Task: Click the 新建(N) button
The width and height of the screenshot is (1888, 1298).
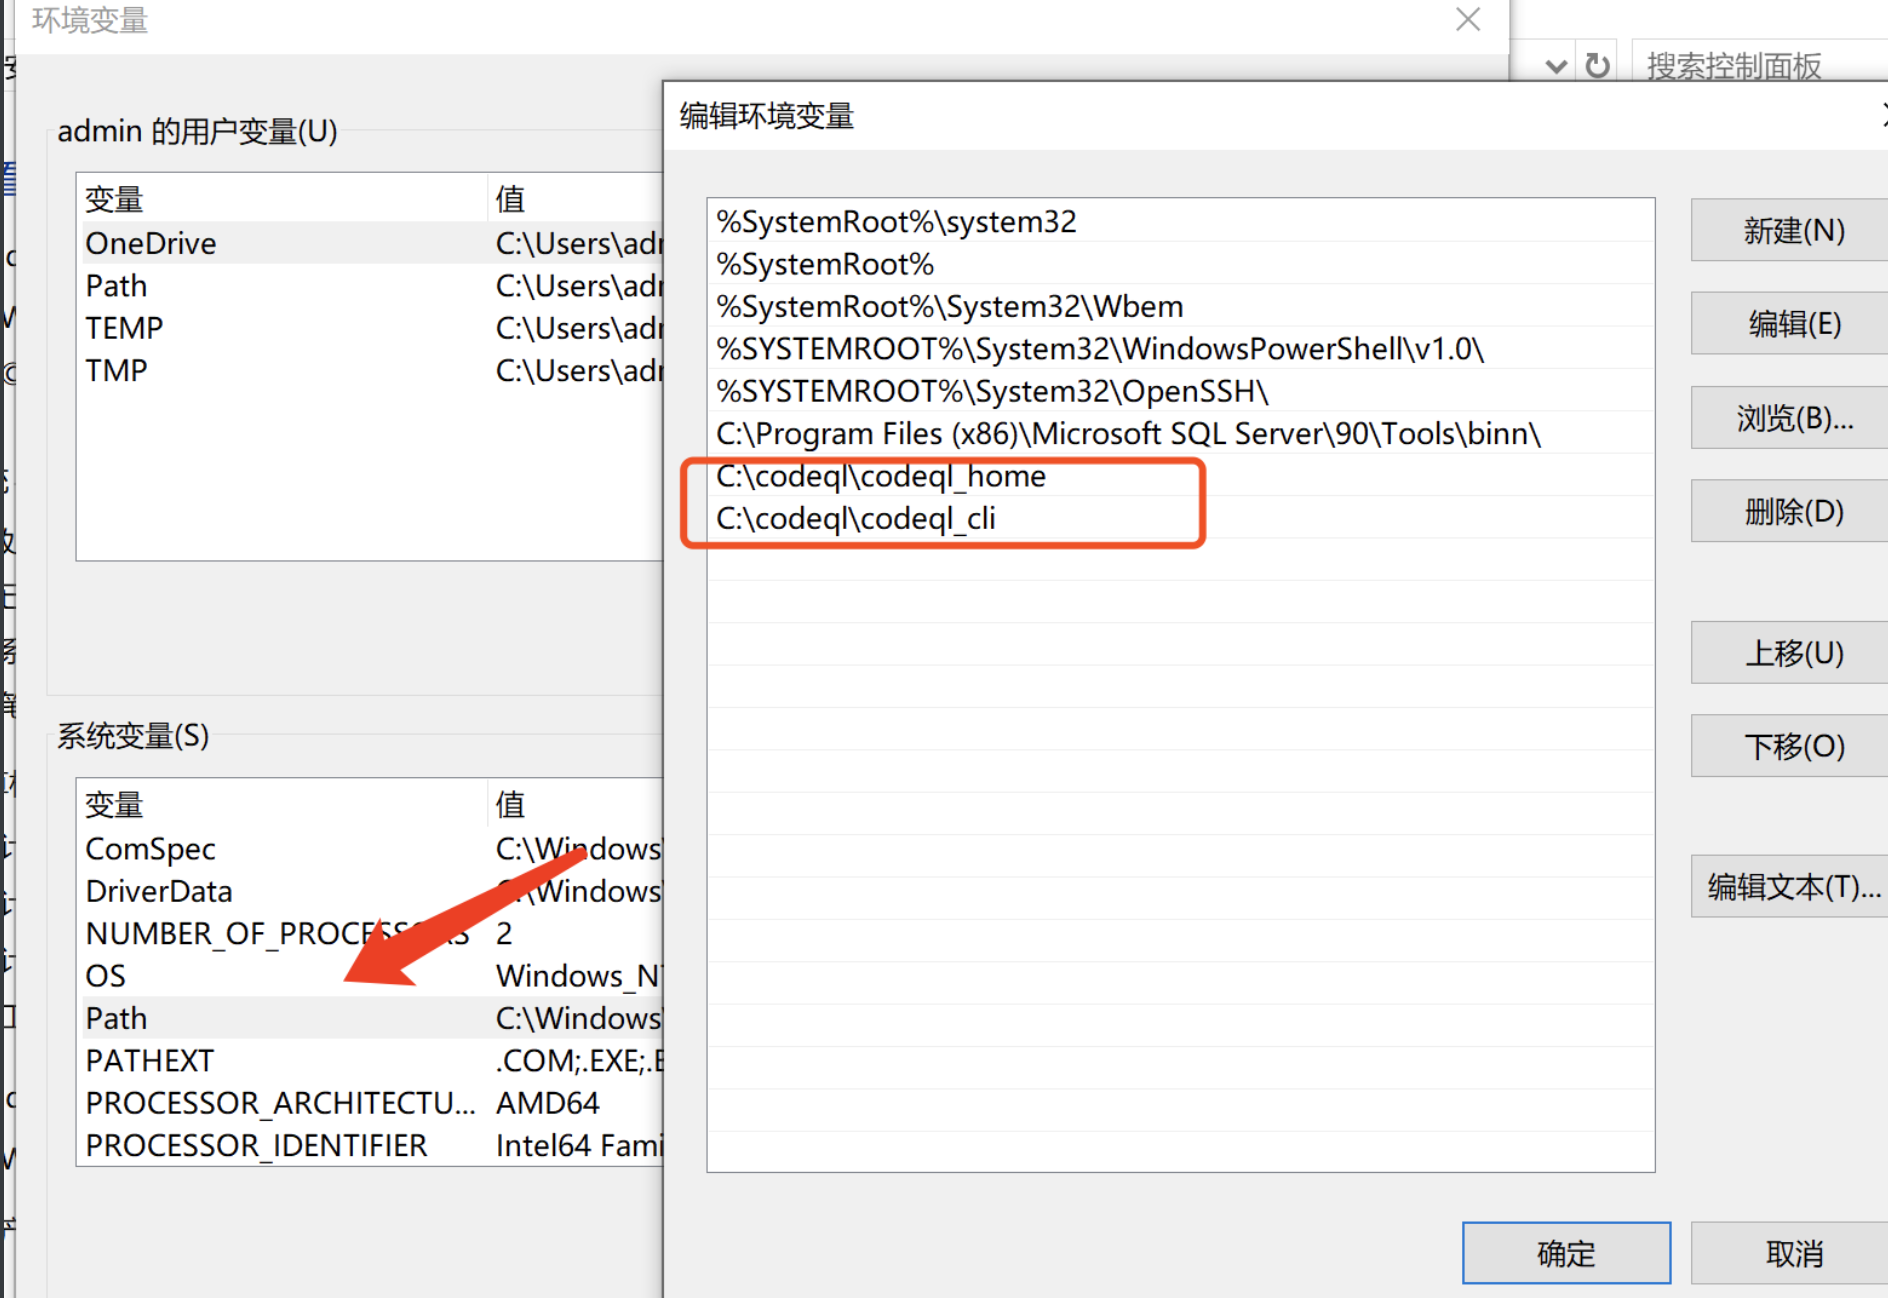Action: point(1787,230)
